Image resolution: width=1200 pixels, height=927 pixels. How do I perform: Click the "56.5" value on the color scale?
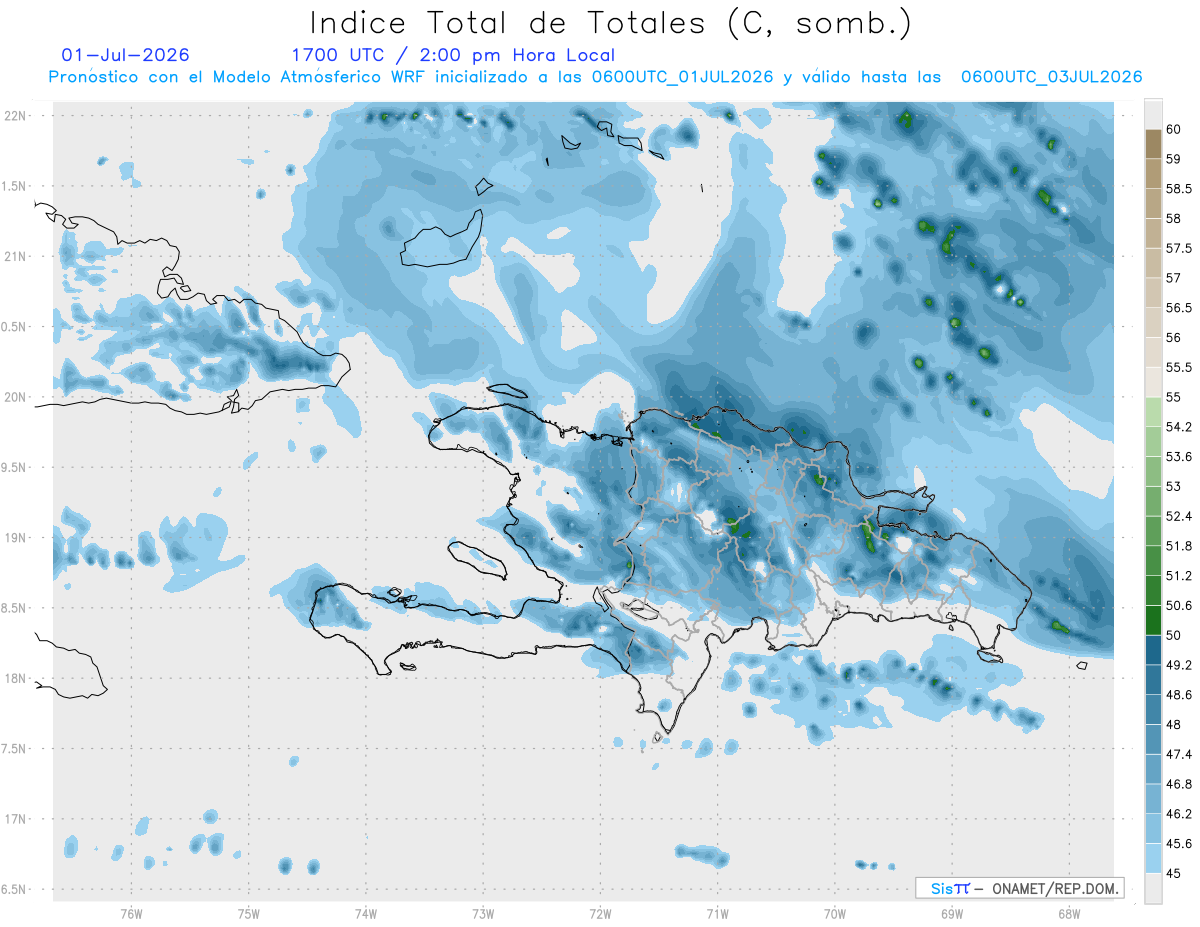[1178, 308]
